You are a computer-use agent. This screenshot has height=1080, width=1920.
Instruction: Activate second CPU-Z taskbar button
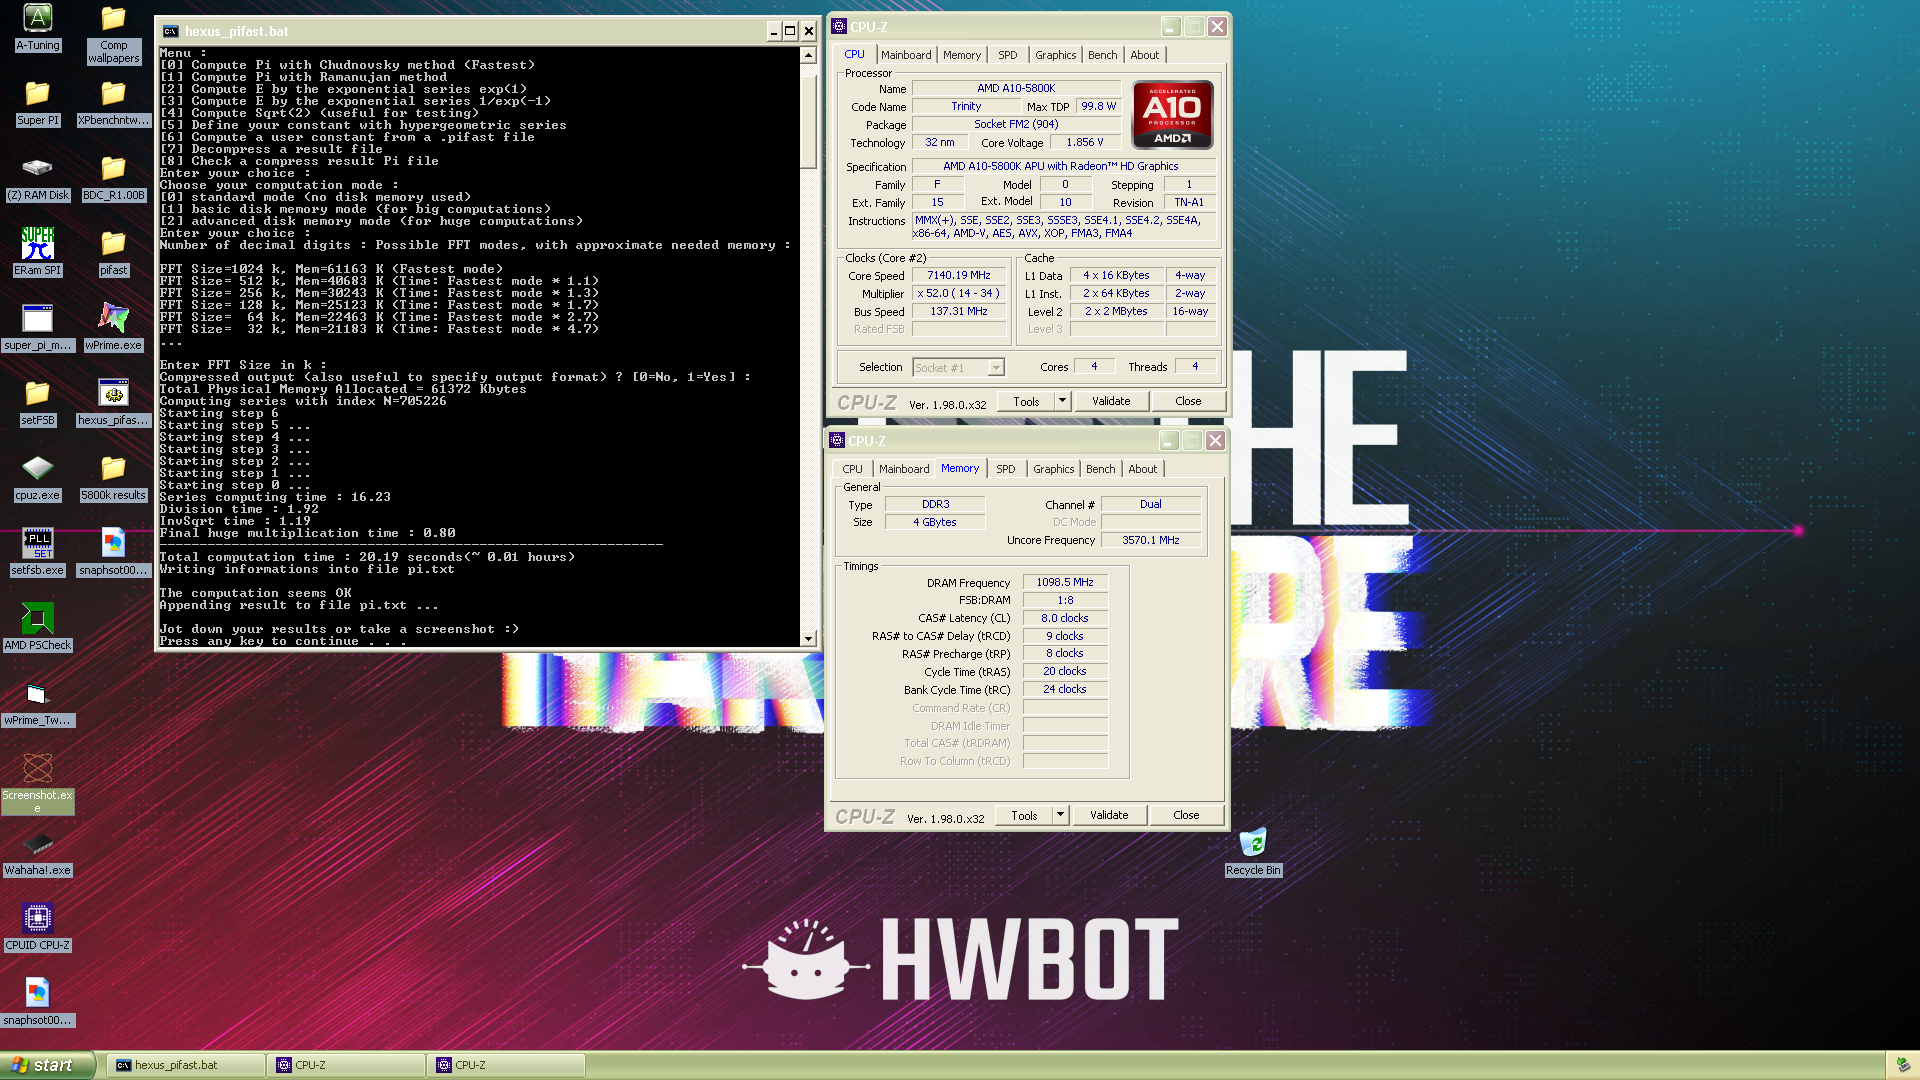coord(506,1065)
